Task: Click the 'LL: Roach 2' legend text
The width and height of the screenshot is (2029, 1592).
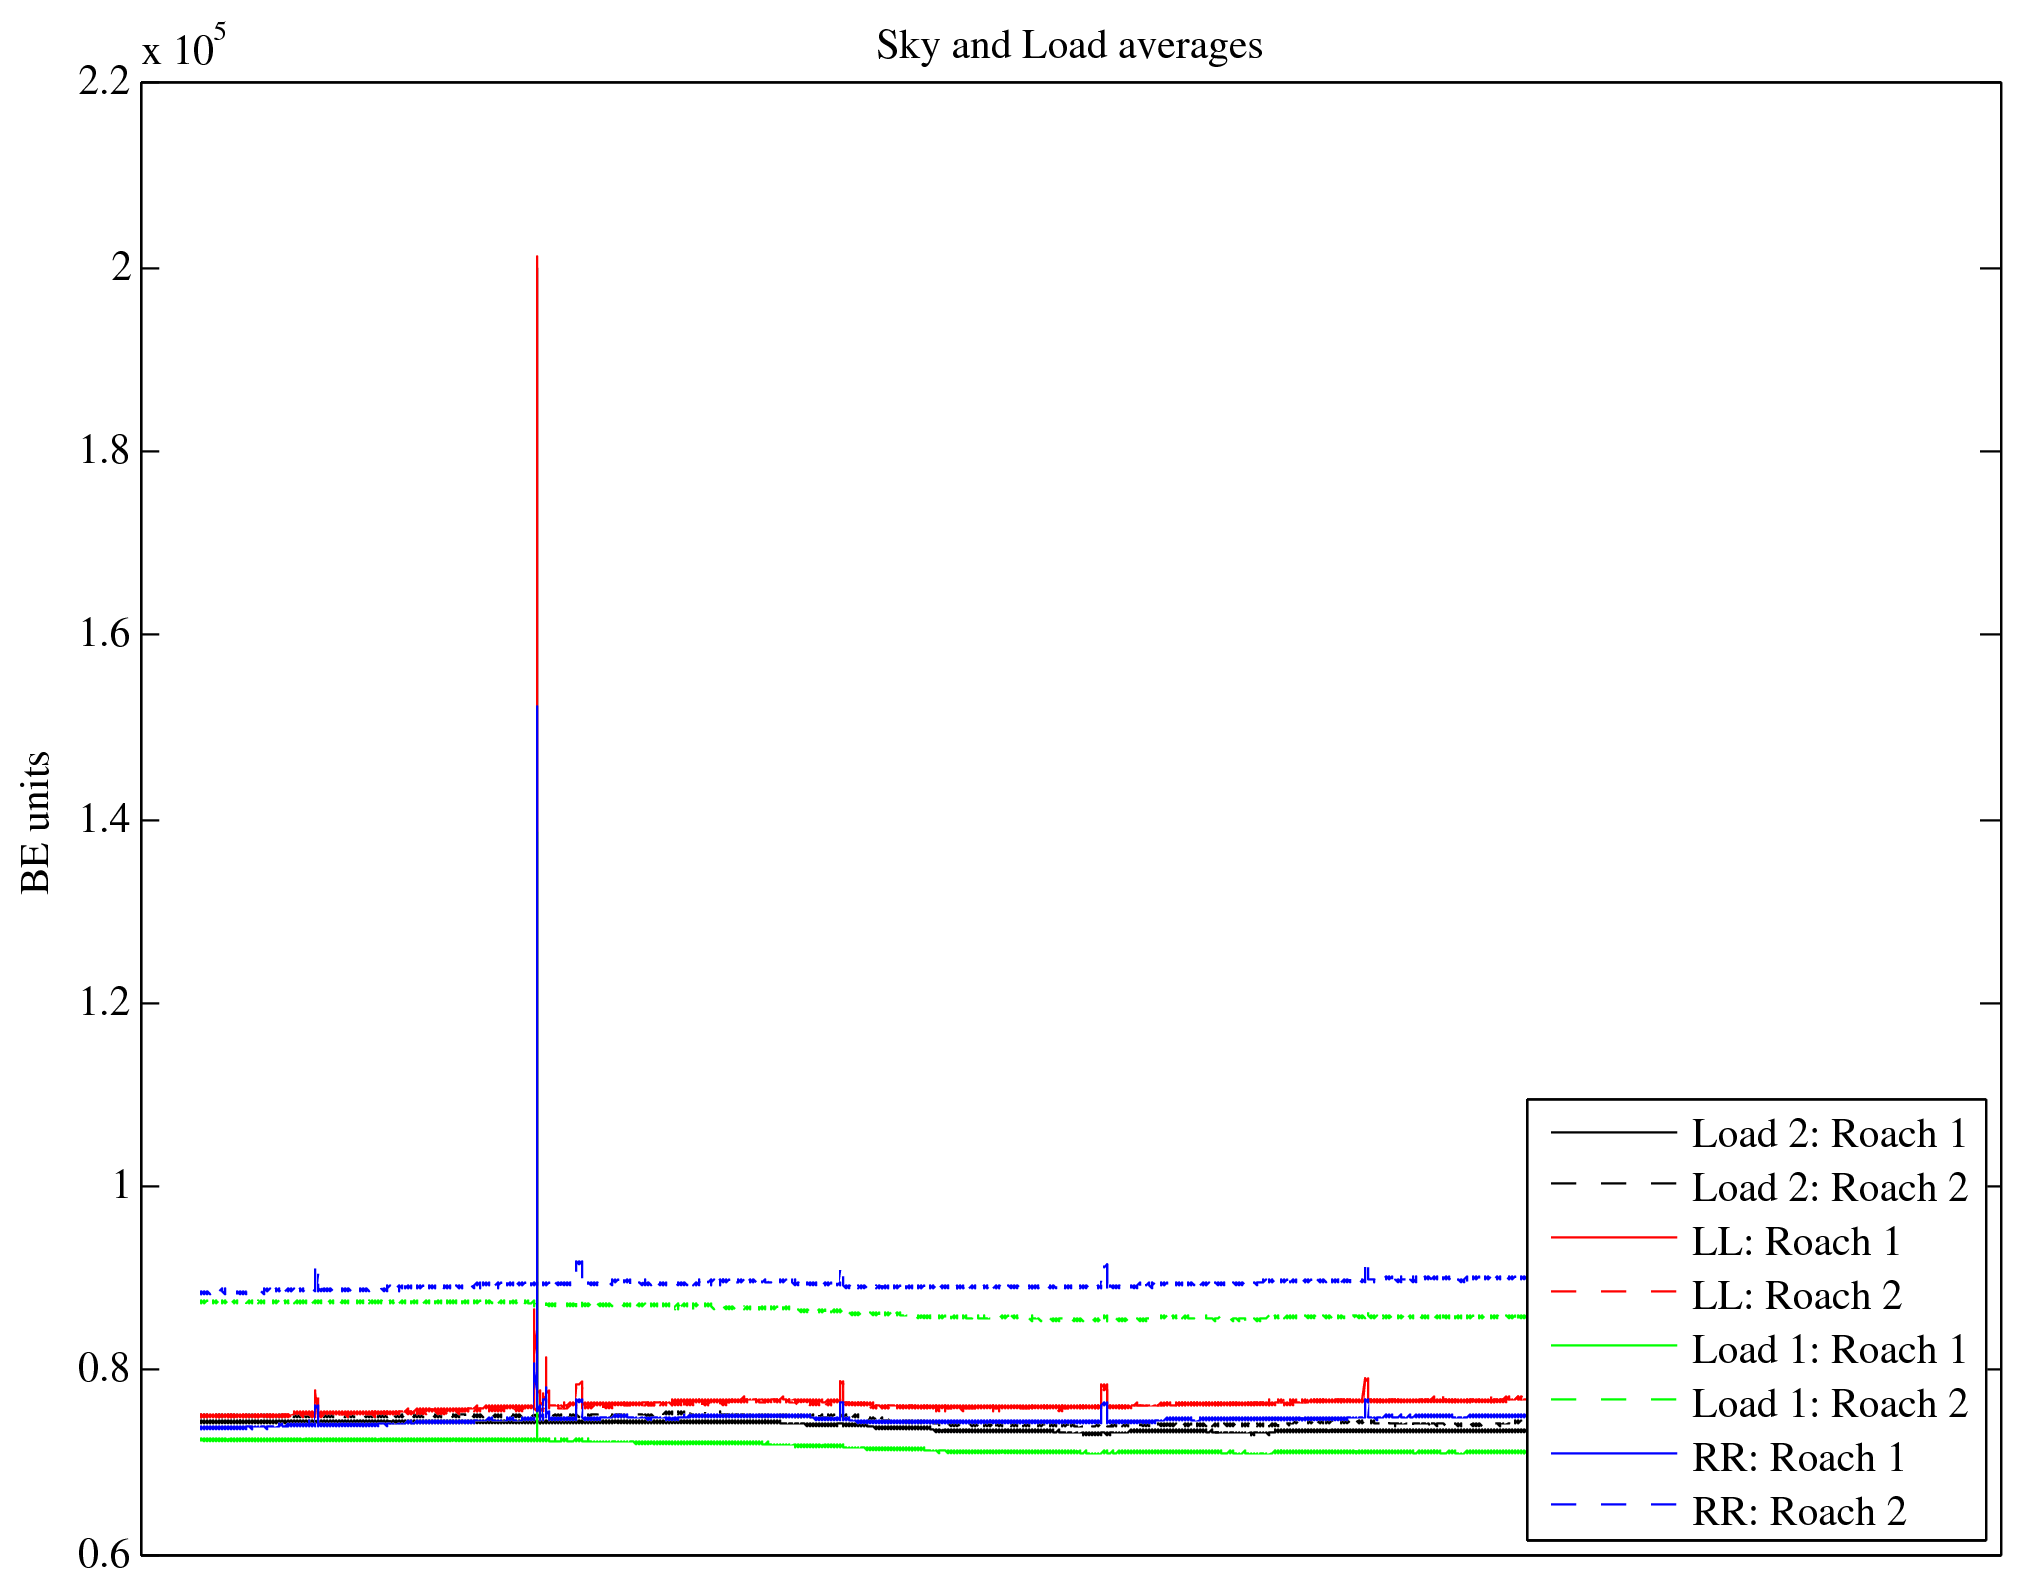Action: pyautogui.click(x=1796, y=1296)
